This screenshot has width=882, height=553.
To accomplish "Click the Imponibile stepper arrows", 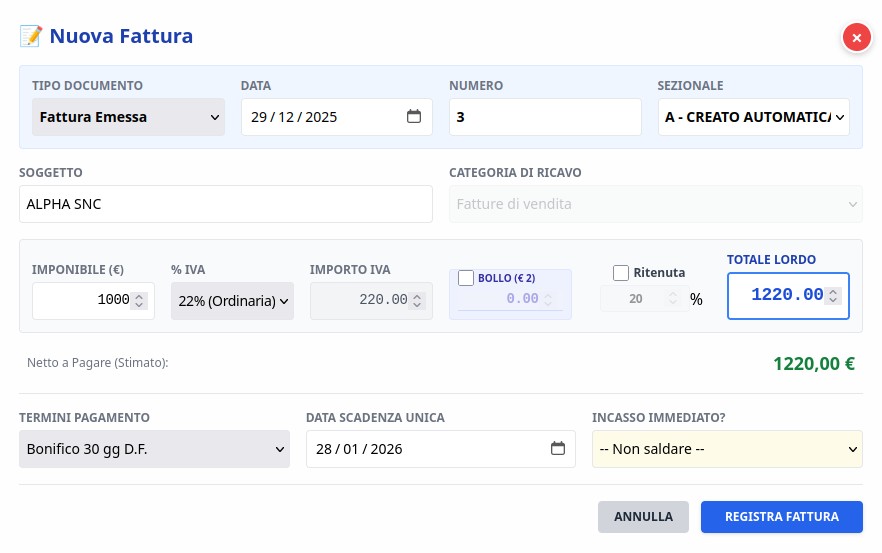I will 139,300.
